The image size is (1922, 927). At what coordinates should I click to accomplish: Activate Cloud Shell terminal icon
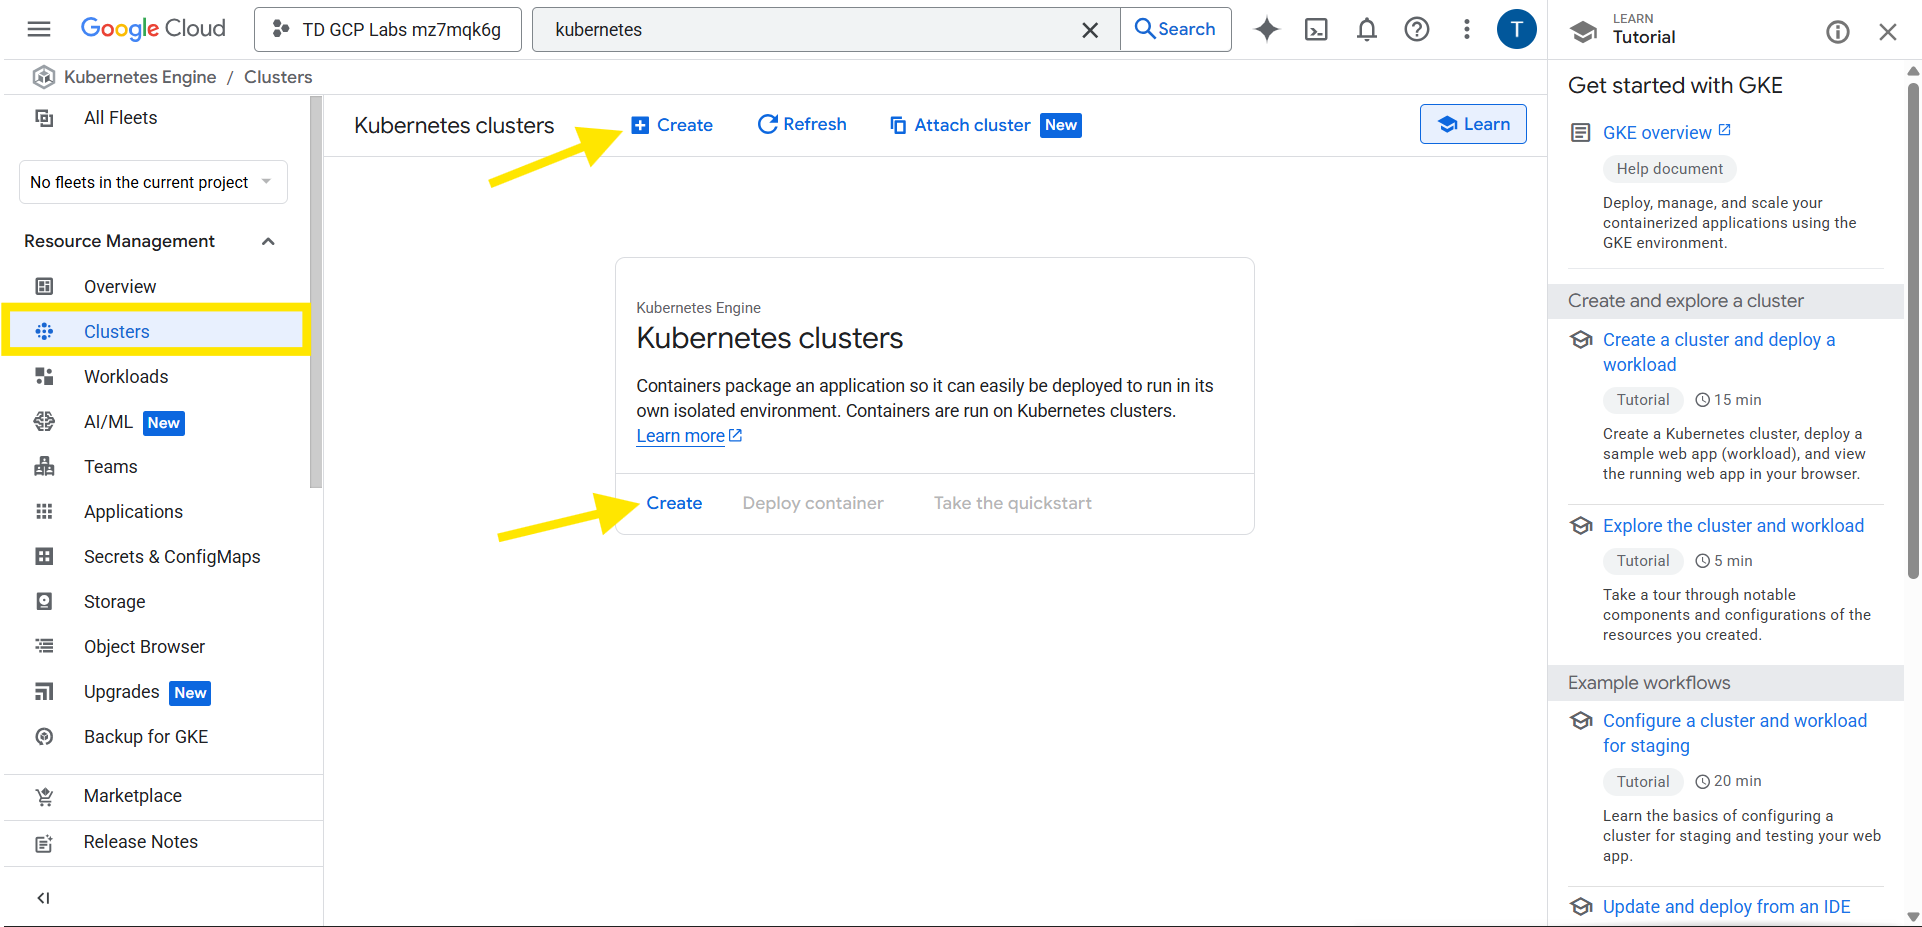click(x=1316, y=29)
